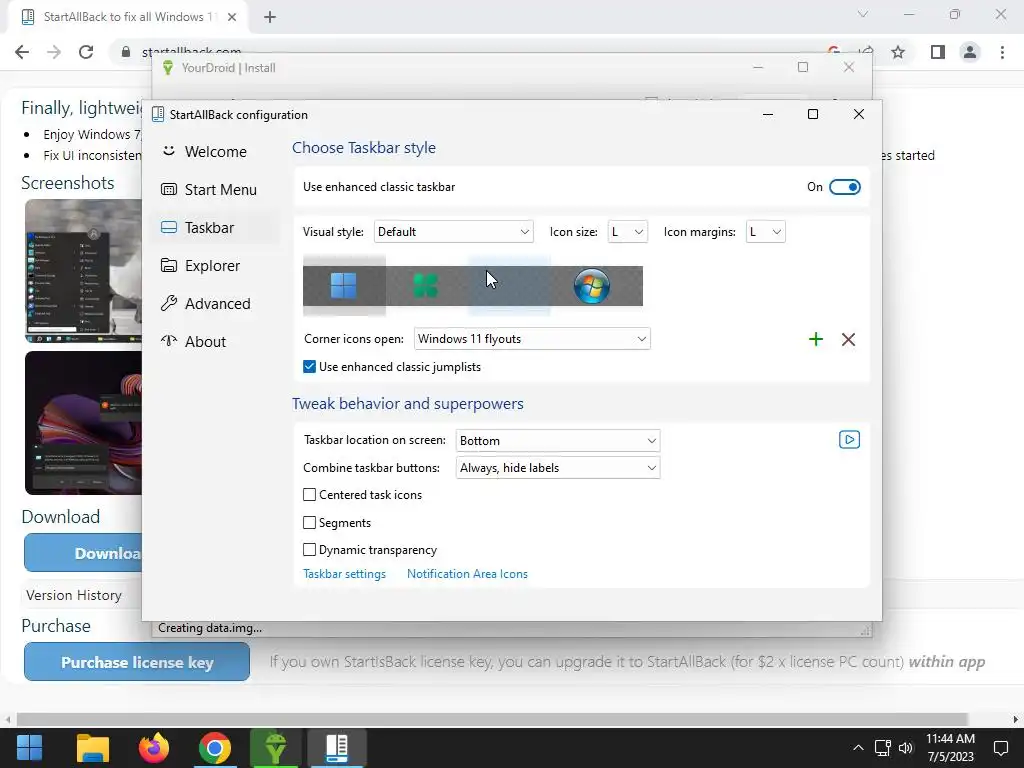This screenshot has width=1024, height=768.
Task: Bookmark this page with the star icon
Action: pyautogui.click(x=898, y=52)
